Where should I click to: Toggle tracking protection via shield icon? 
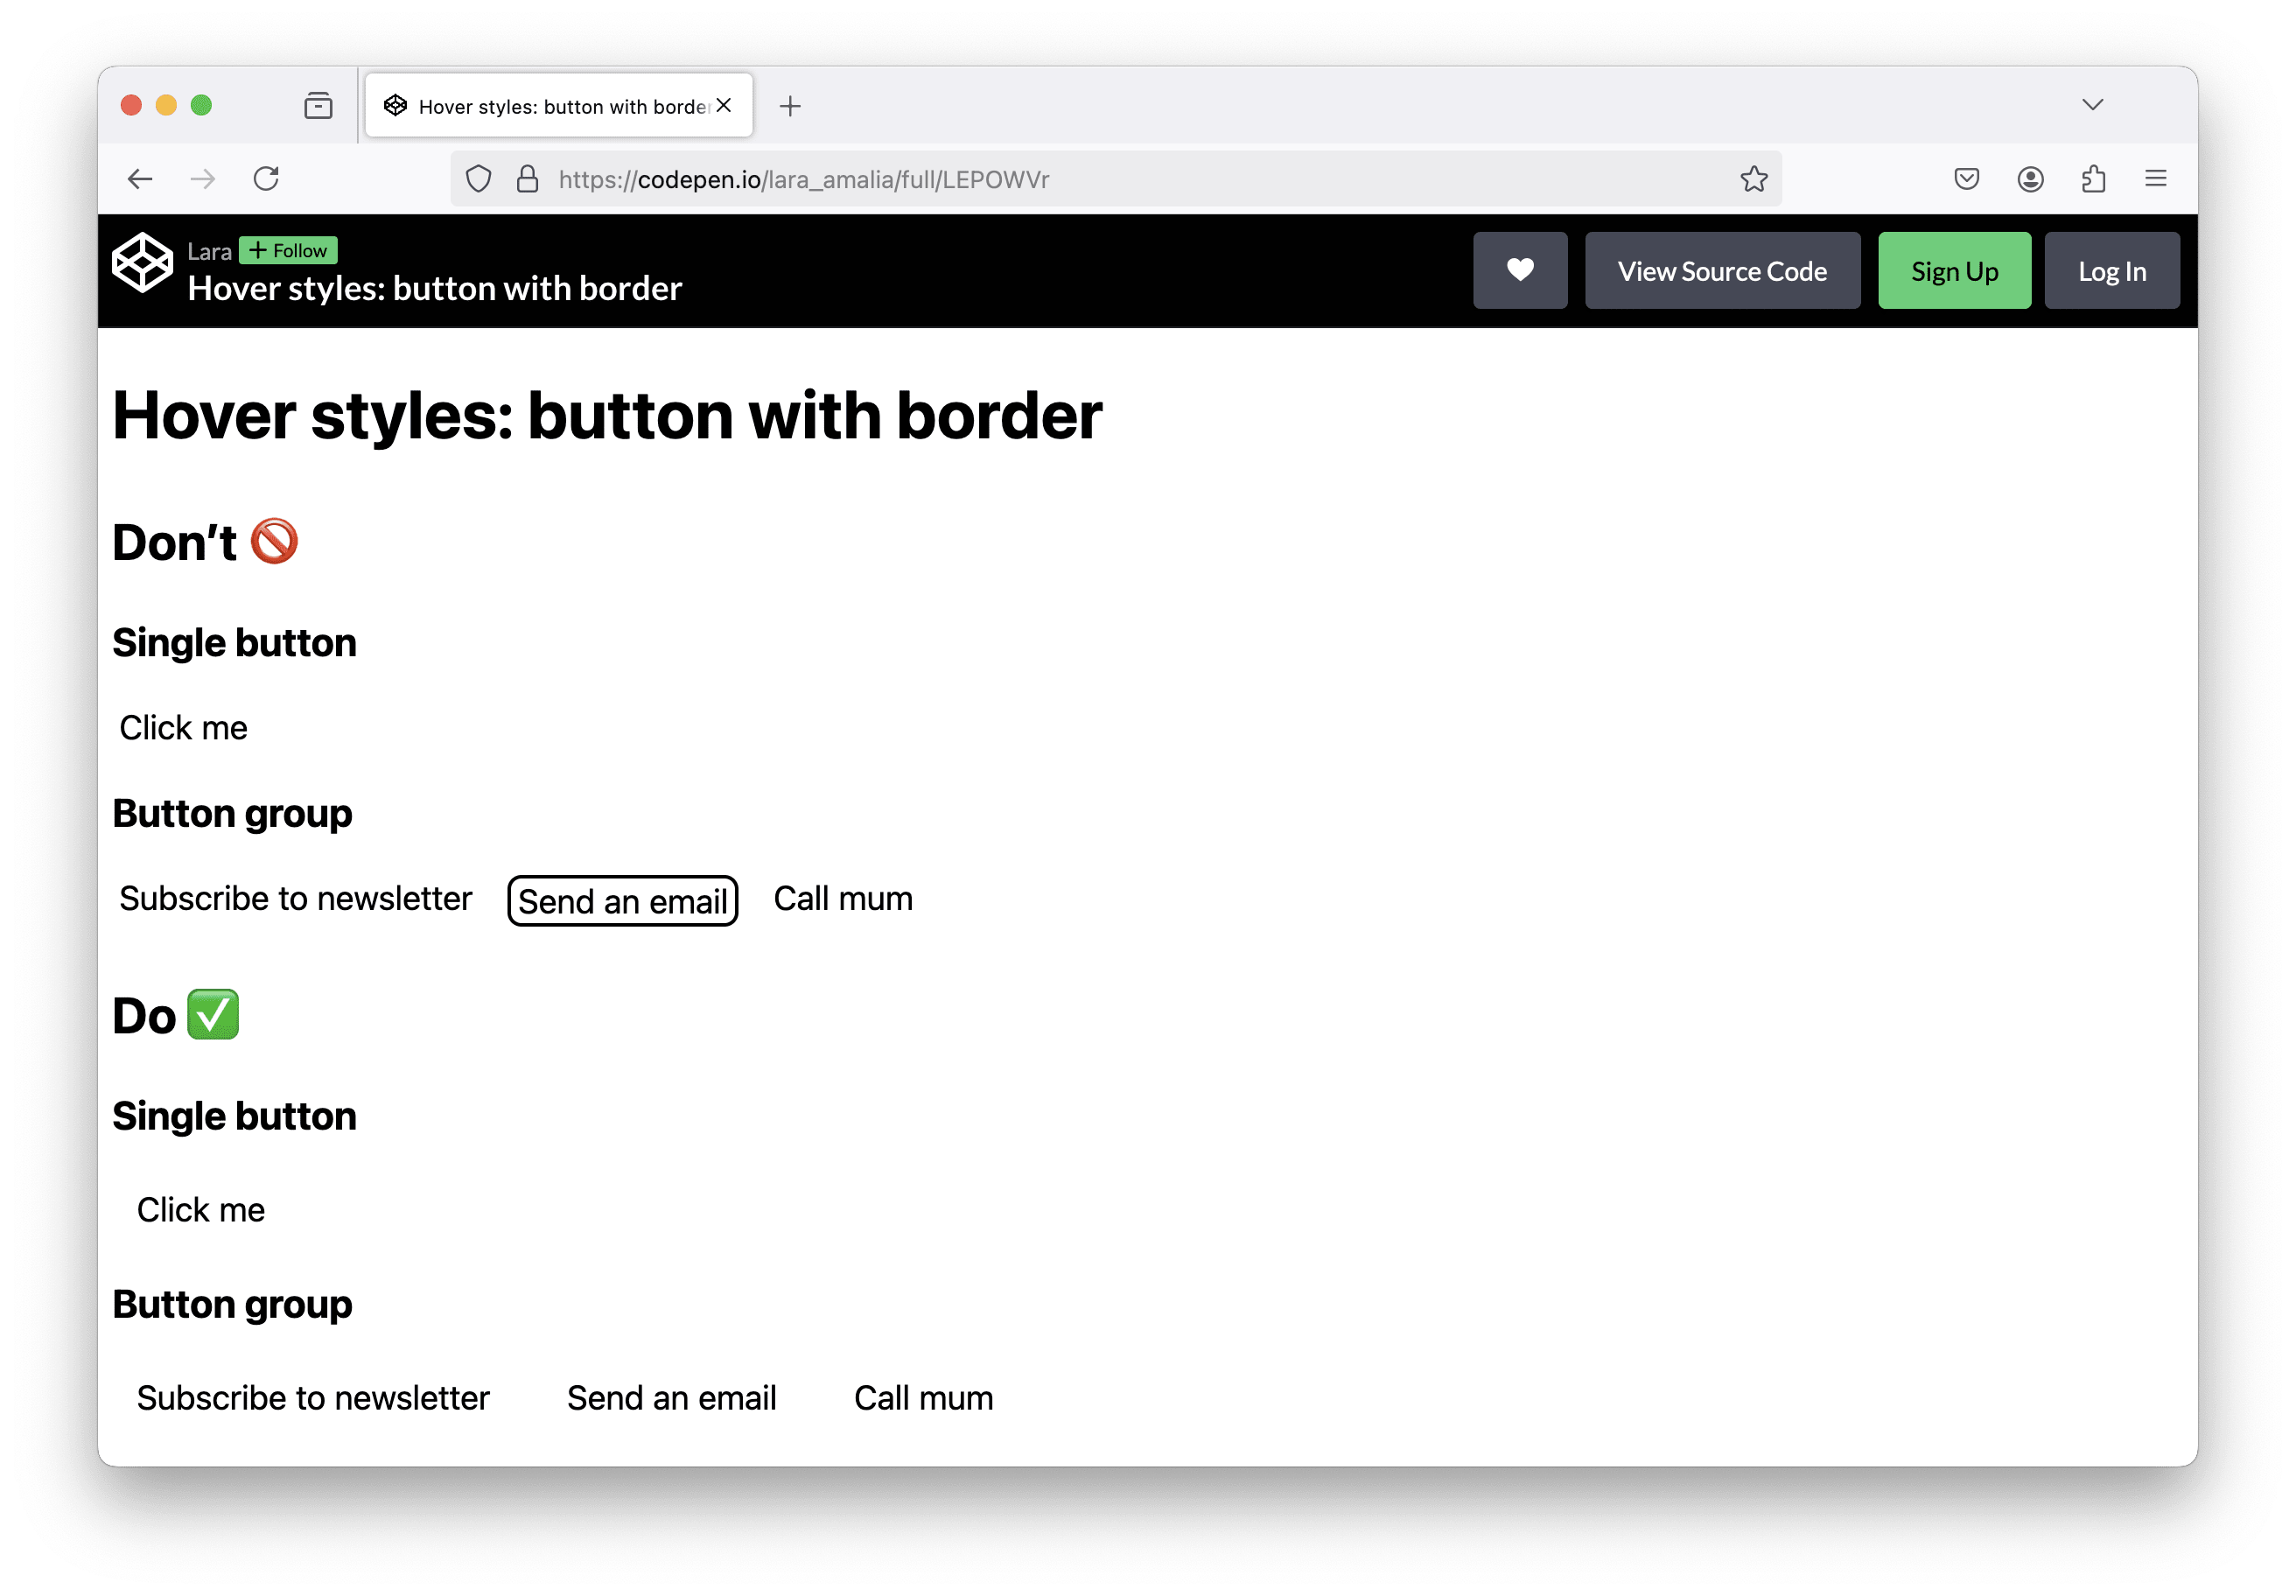[478, 178]
